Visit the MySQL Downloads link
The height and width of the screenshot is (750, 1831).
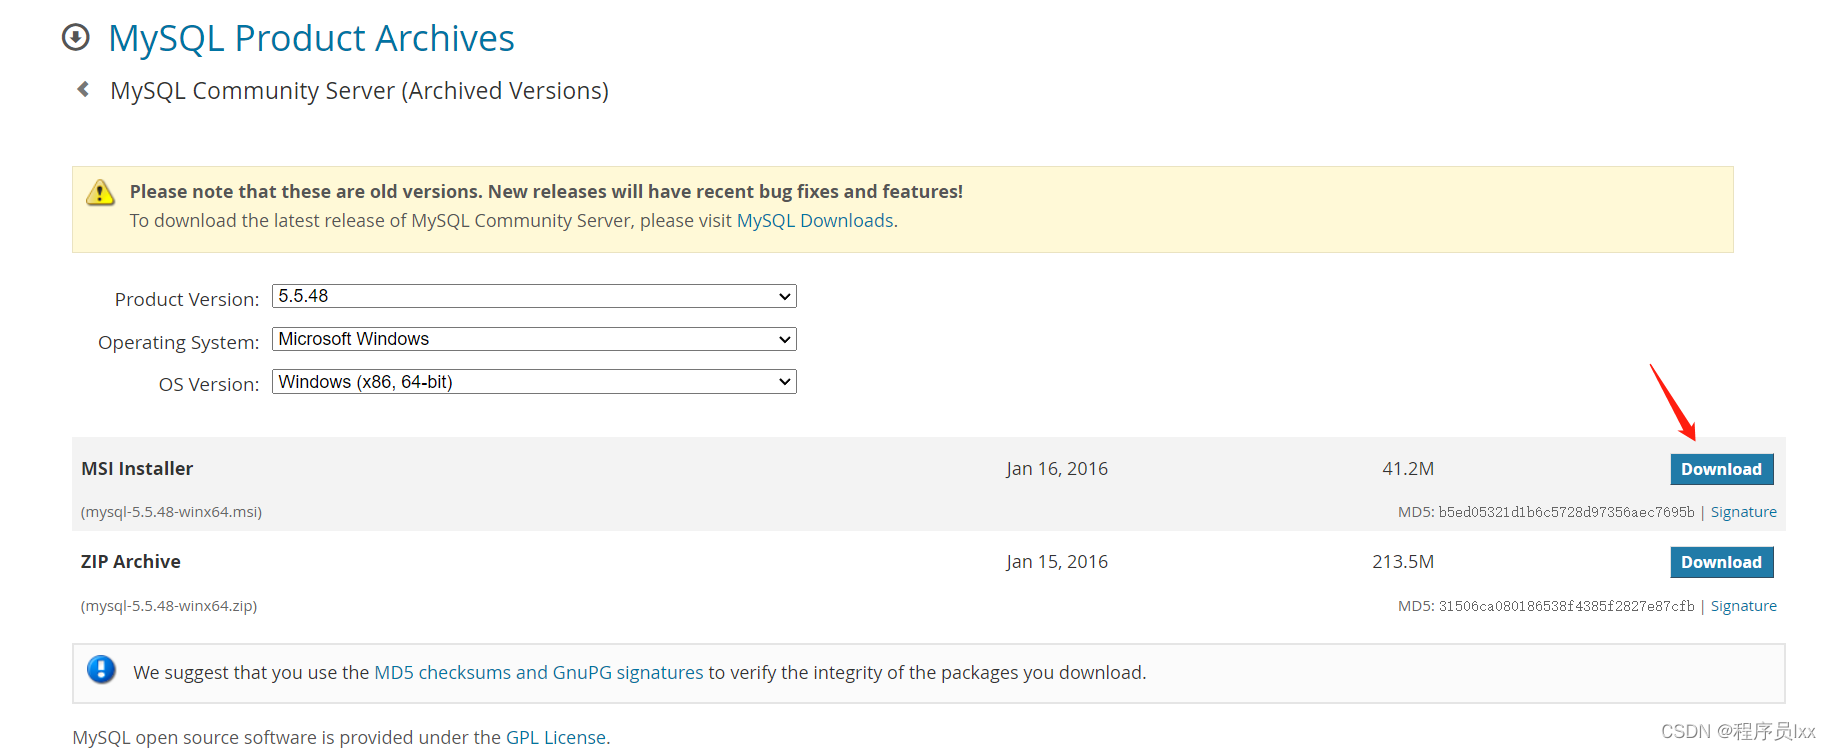point(815,221)
